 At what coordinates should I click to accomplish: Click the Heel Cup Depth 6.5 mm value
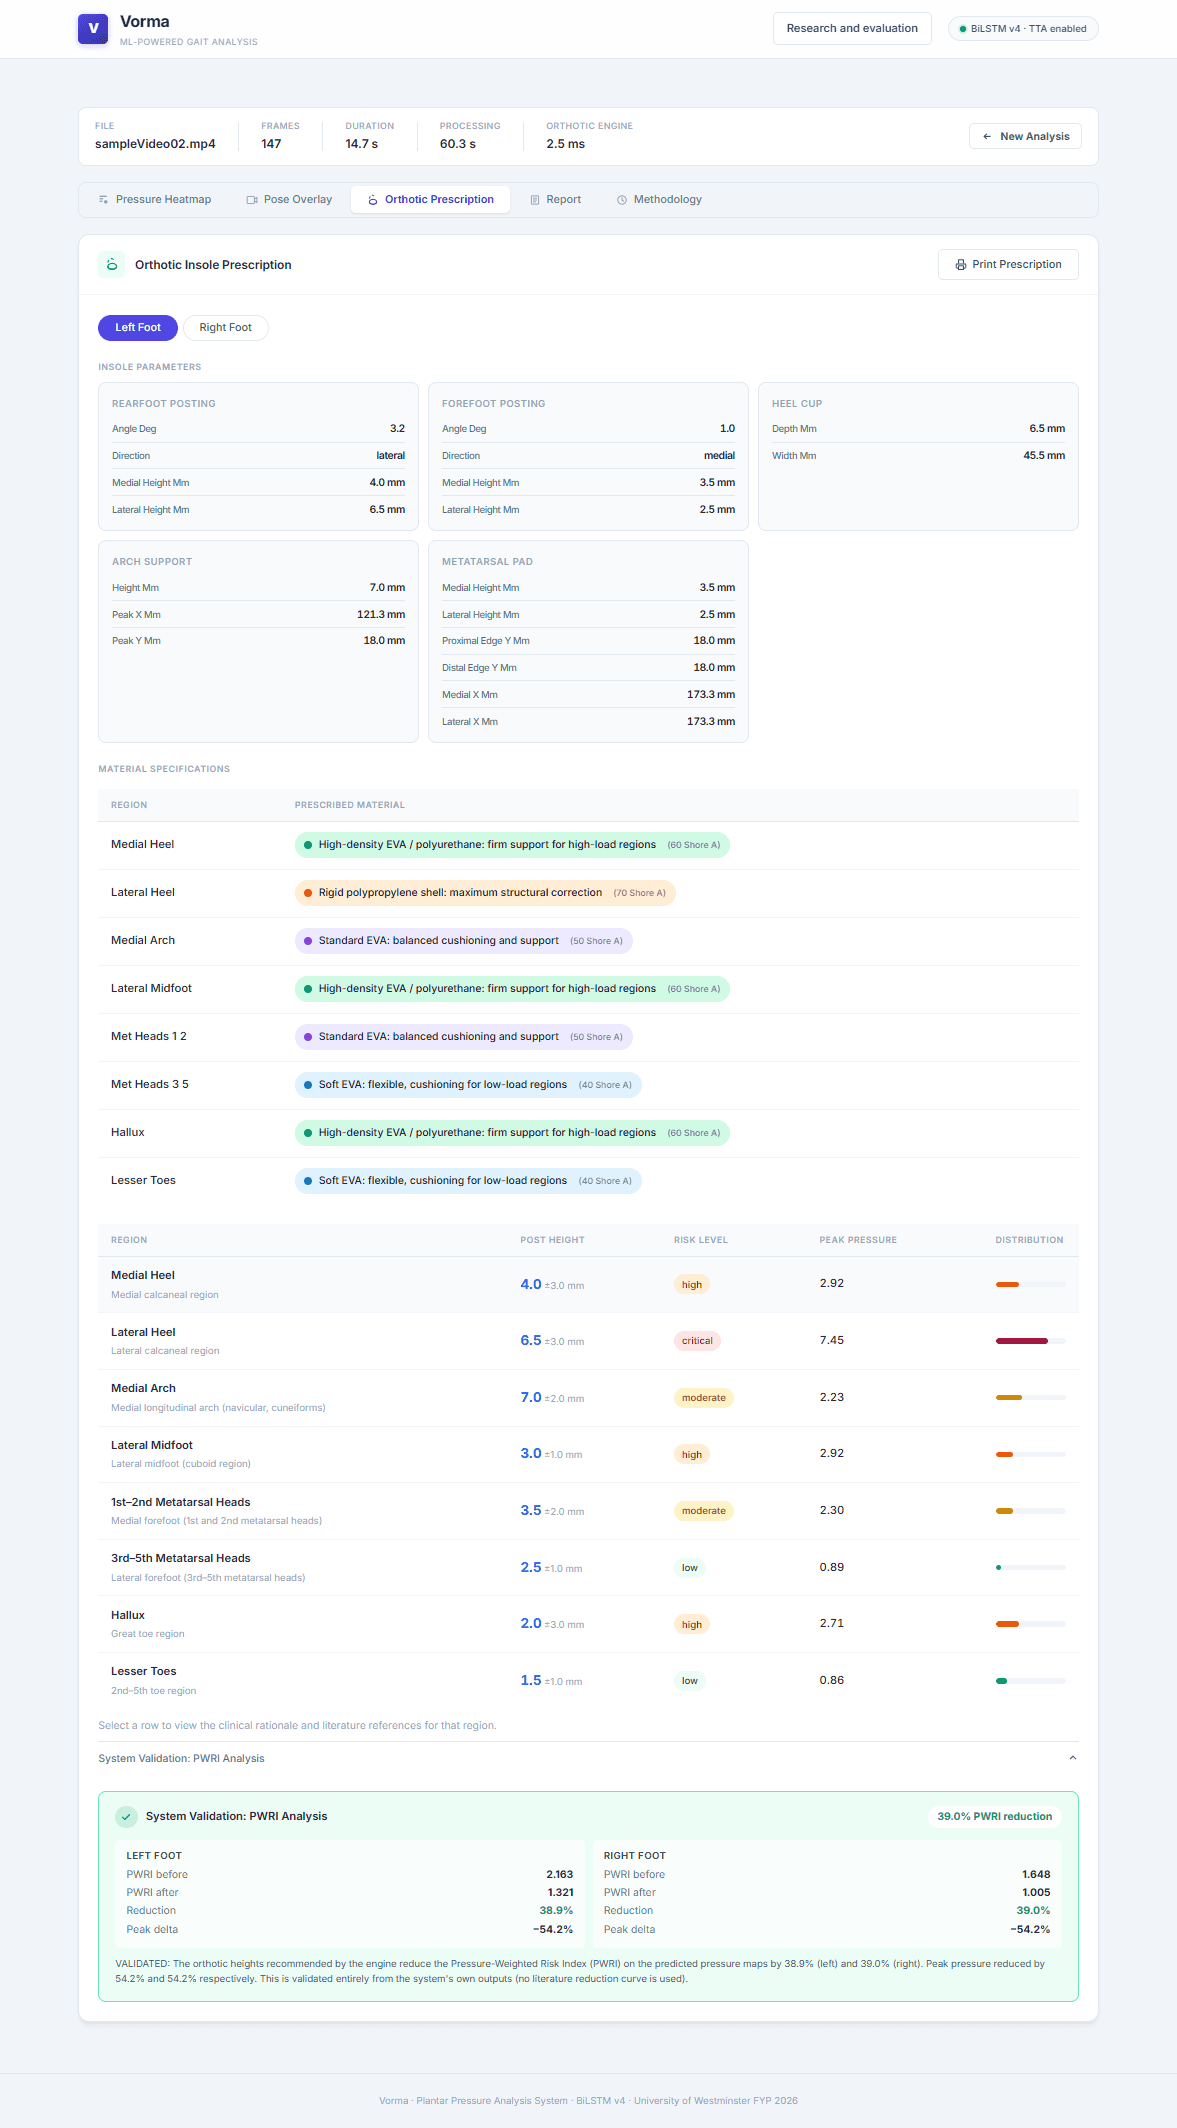coord(1047,429)
